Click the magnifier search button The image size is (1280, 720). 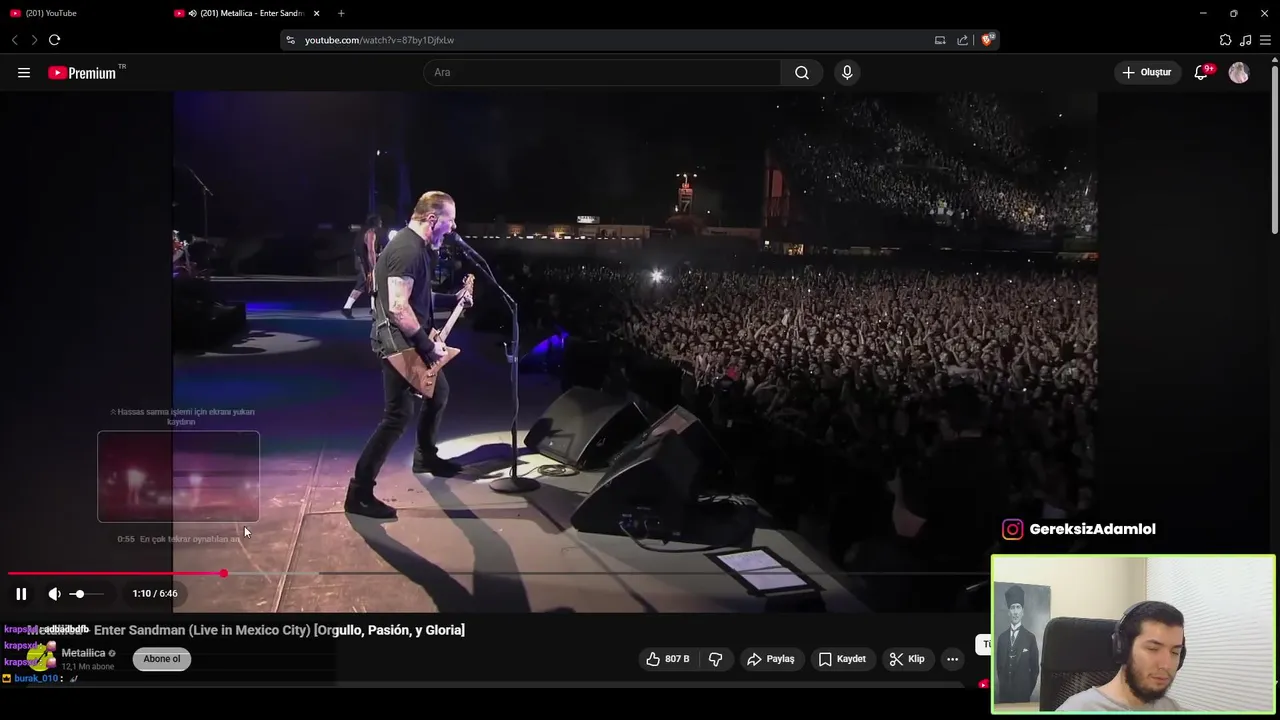pyautogui.click(x=802, y=72)
